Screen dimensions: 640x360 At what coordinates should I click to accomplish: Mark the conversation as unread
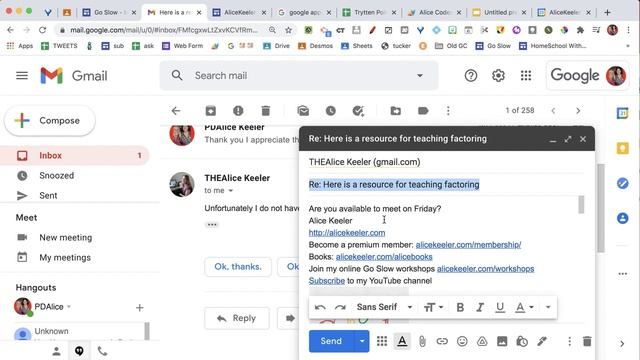coord(303,111)
